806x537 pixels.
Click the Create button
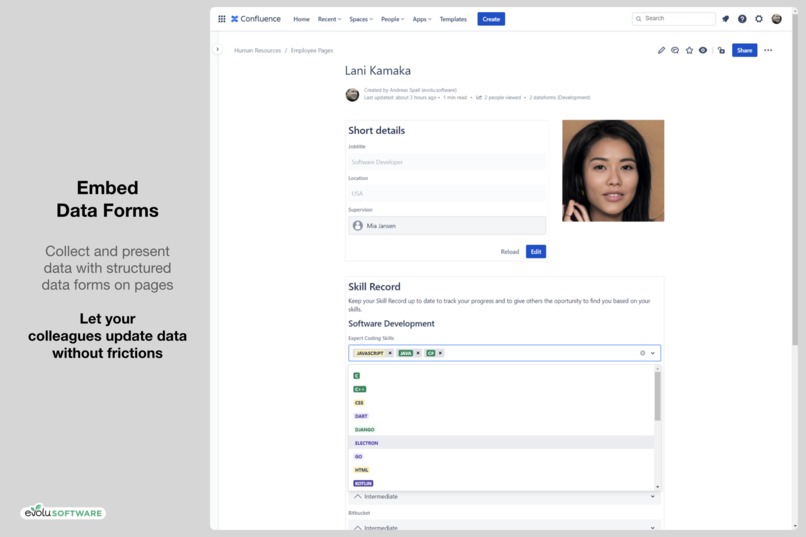pos(491,19)
